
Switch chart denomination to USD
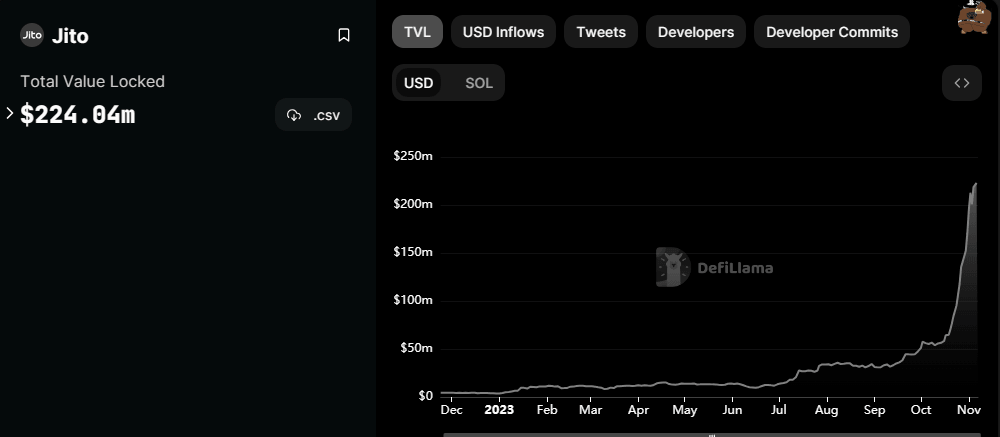418,83
